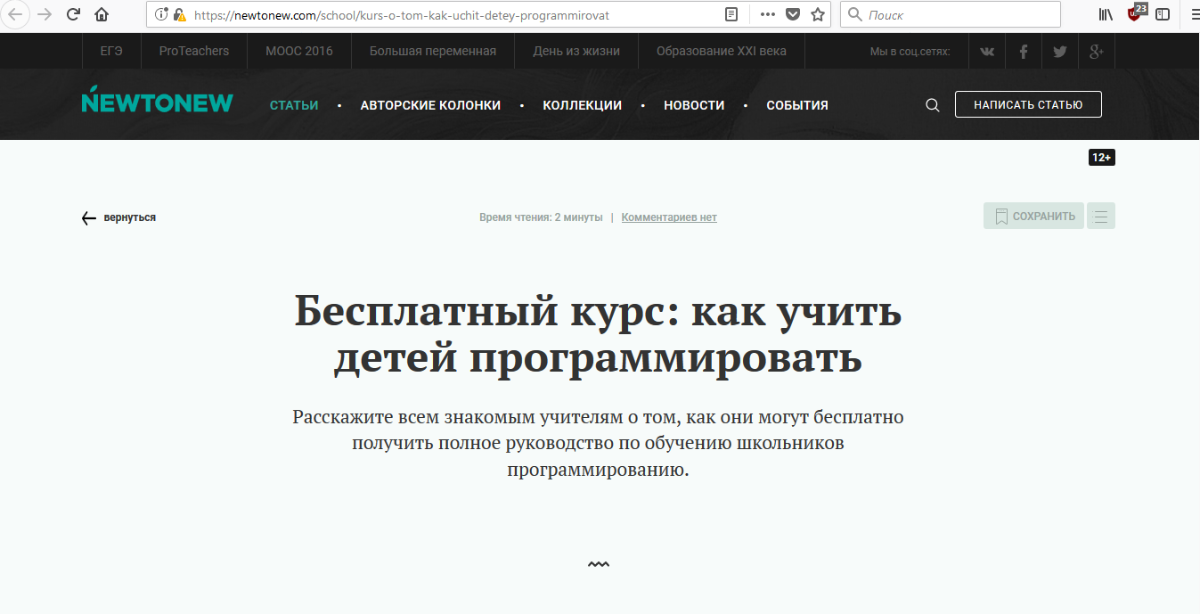Toggle Firefox reader view icon
This screenshot has width=1200, height=614.
(732, 15)
